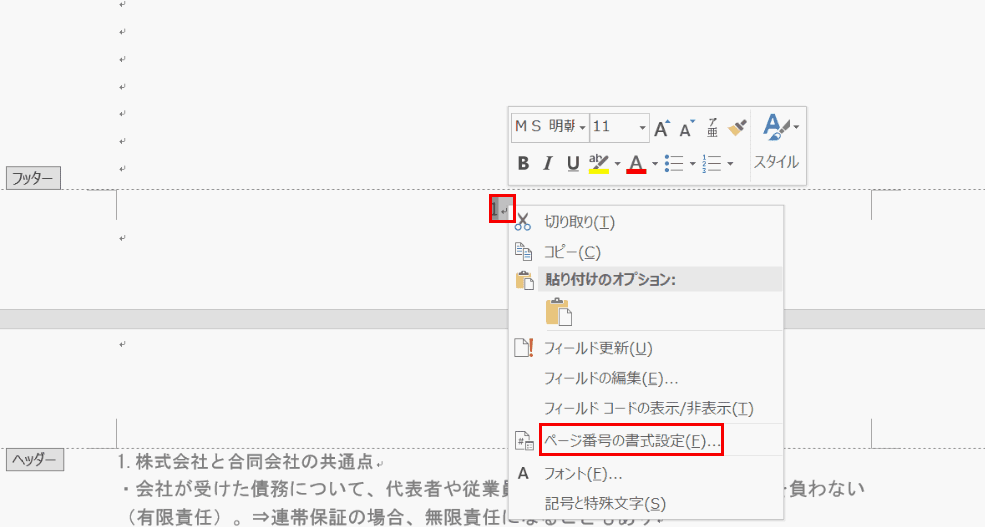Choose ページ番号の書式設定 from the context menu

(x=631, y=440)
